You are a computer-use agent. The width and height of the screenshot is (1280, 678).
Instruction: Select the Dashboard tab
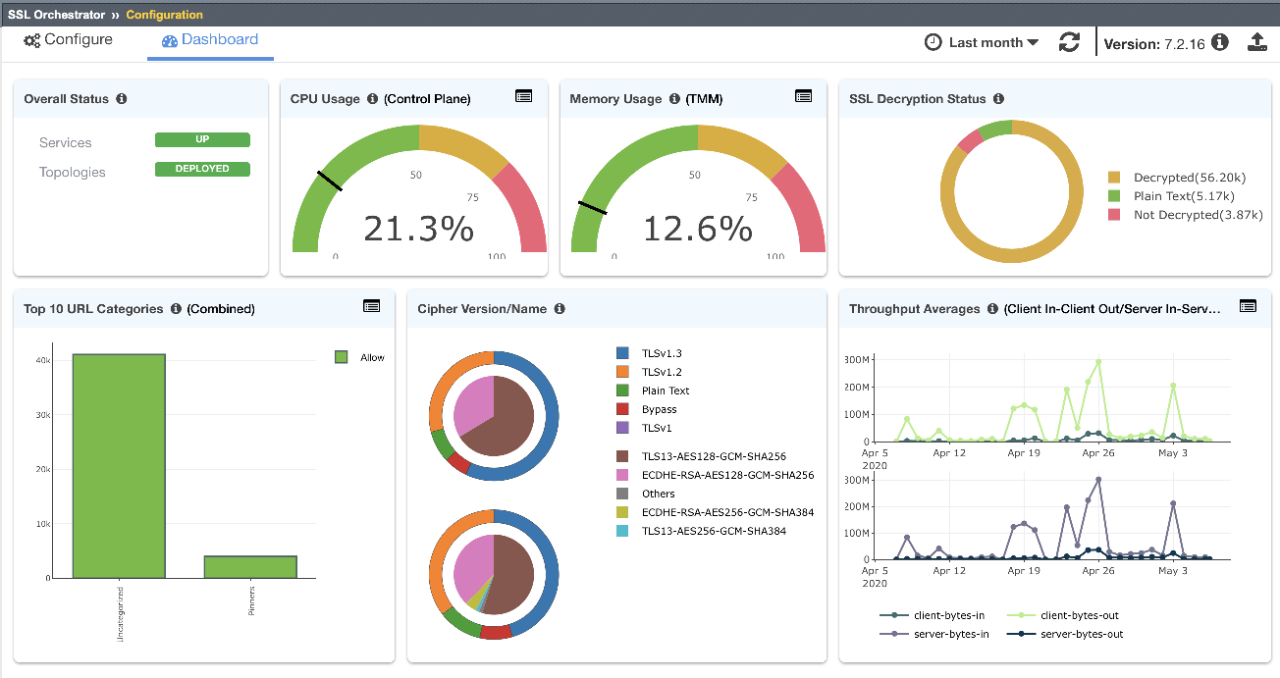(210, 40)
